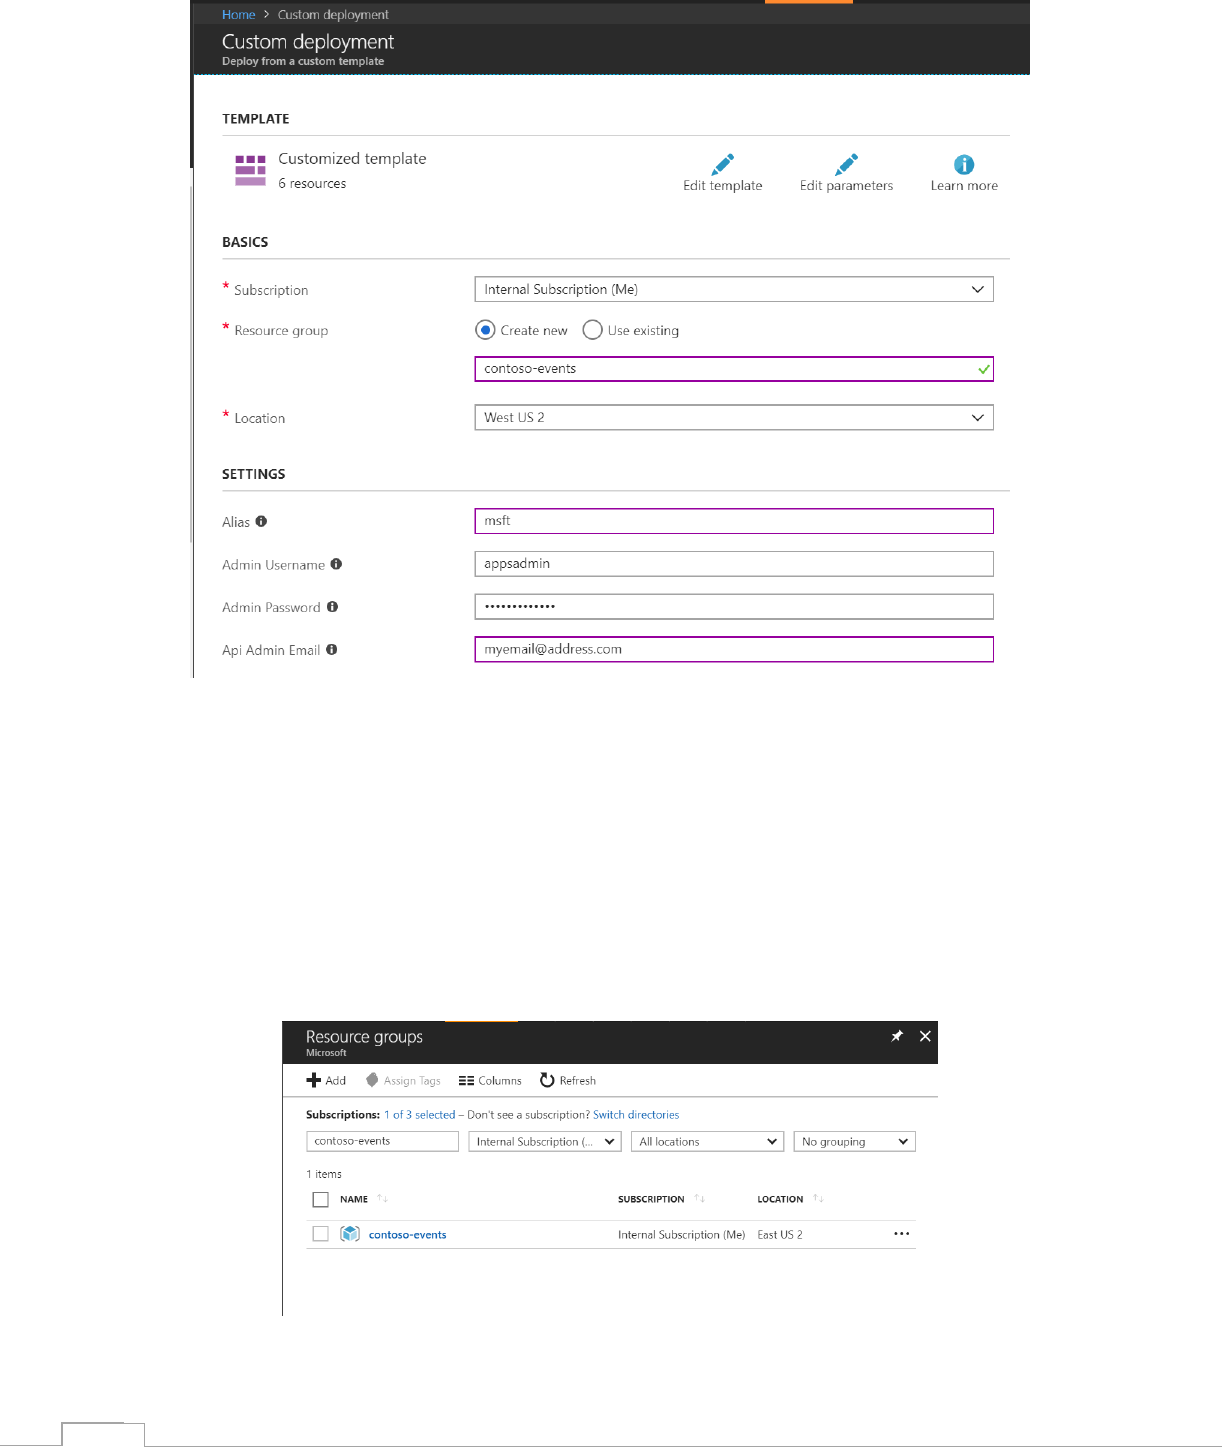Open the Learn more info icon
This screenshot has width=1222, height=1447.
(x=964, y=165)
